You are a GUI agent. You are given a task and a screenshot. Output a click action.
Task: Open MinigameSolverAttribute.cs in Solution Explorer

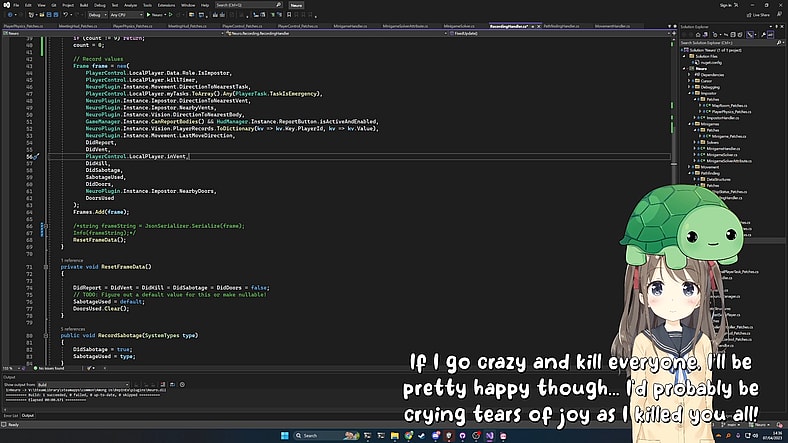coord(729,161)
